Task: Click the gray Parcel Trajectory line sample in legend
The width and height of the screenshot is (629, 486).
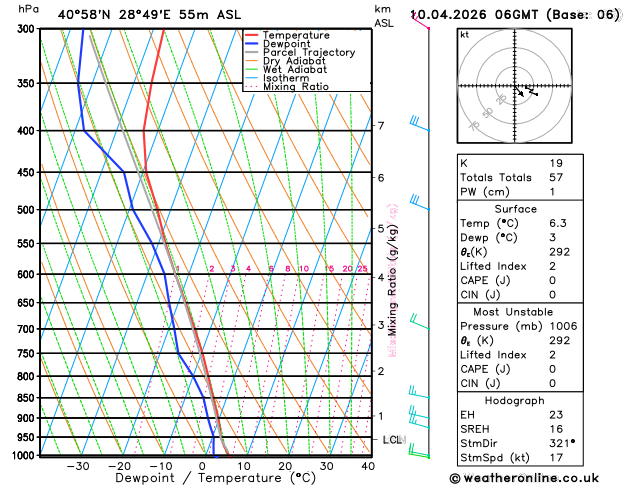Action: (252, 53)
